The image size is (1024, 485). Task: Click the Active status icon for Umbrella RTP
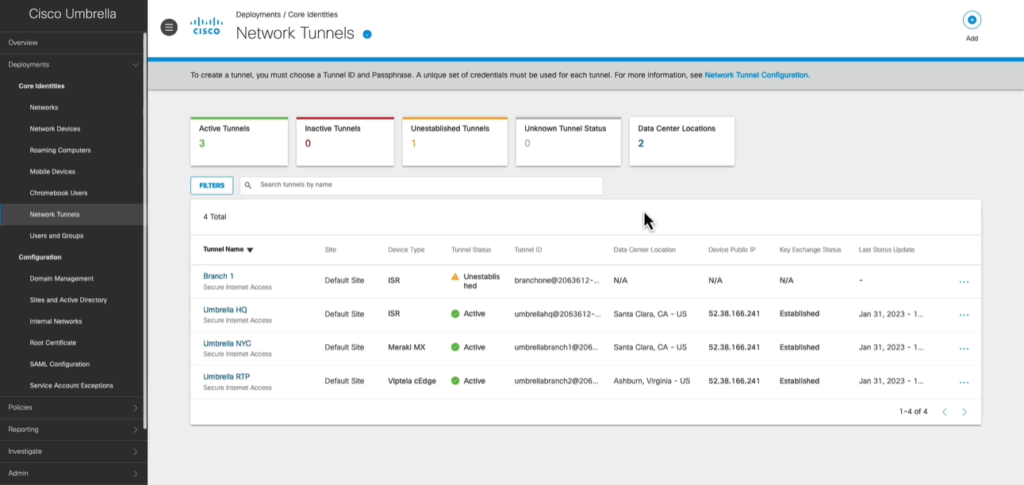455,381
